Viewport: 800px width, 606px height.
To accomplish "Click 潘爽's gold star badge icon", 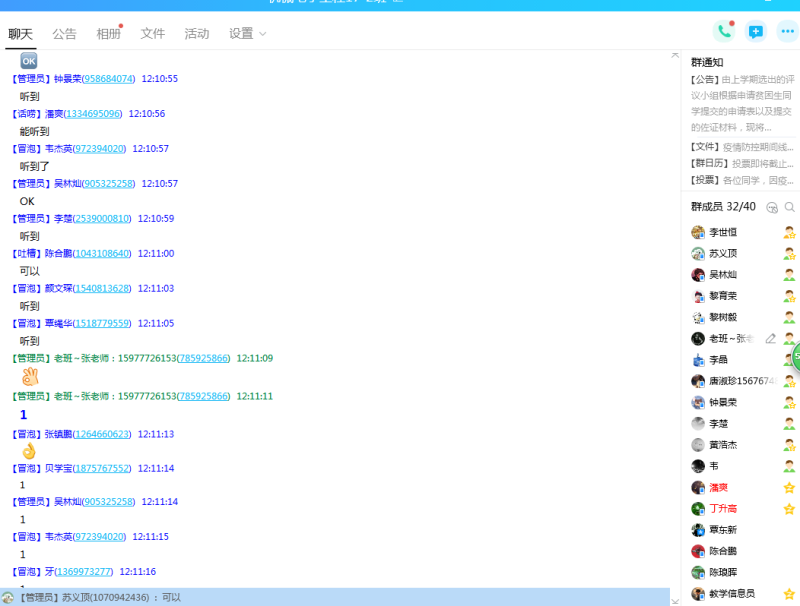I will pyautogui.click(x=789, y=488).
